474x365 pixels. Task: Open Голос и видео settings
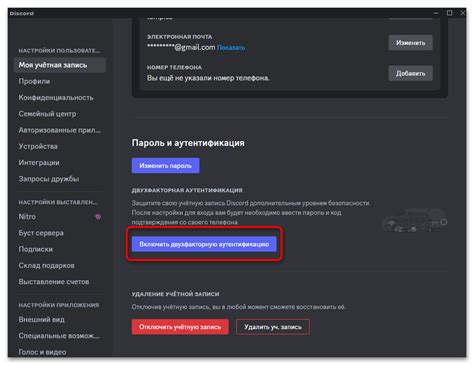coord(42,352)
